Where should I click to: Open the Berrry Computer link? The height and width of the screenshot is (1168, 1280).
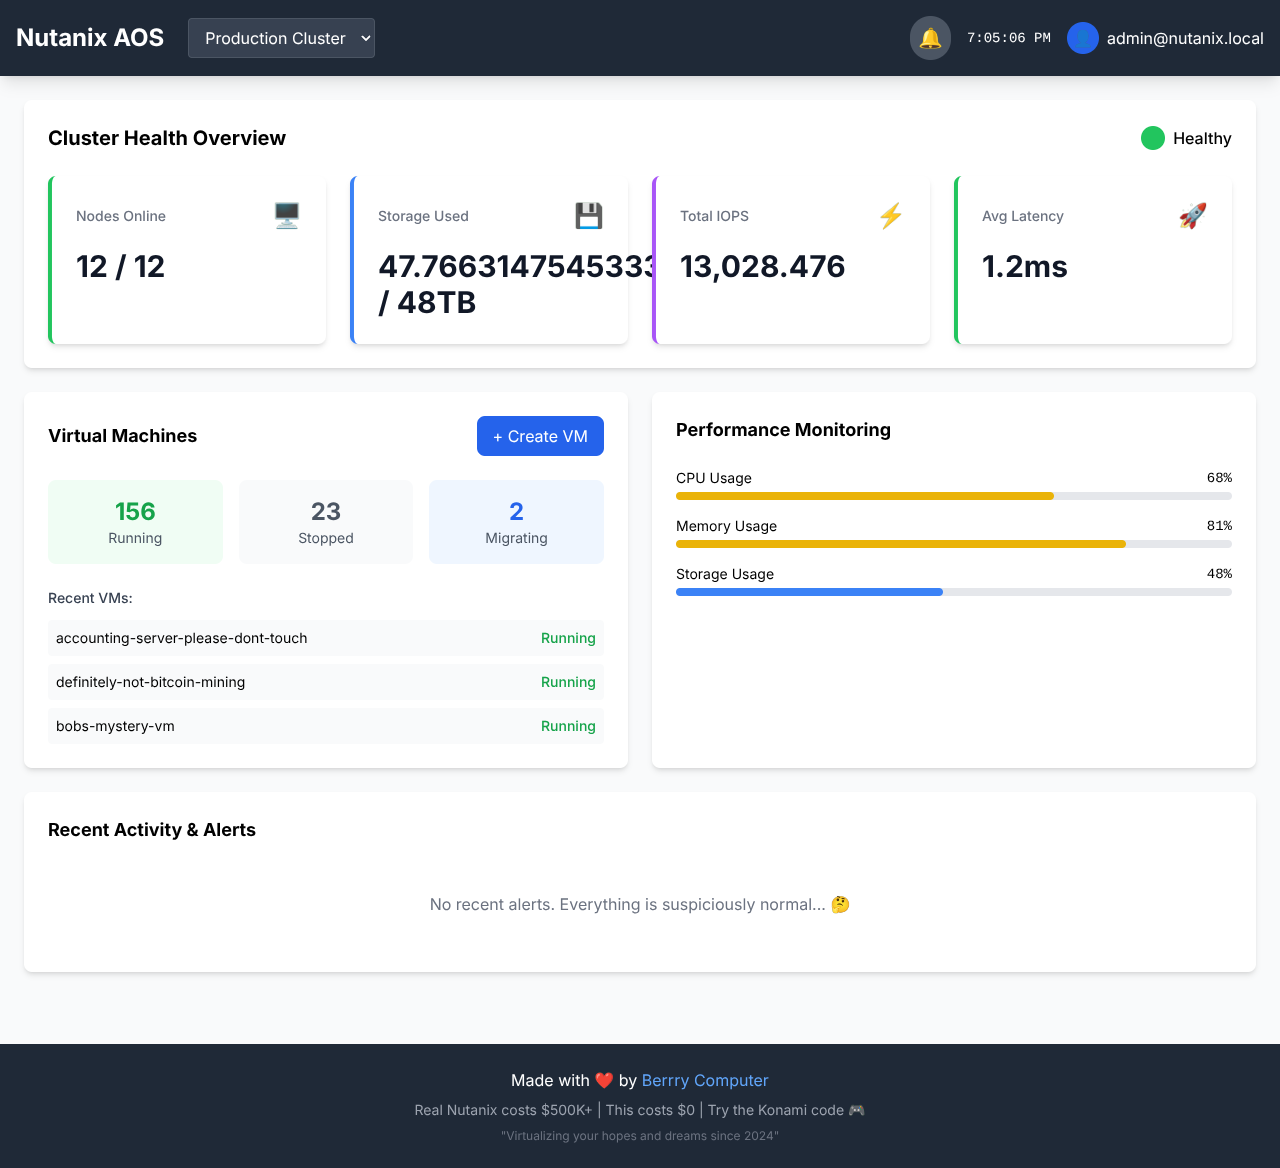coord(705,1080)
